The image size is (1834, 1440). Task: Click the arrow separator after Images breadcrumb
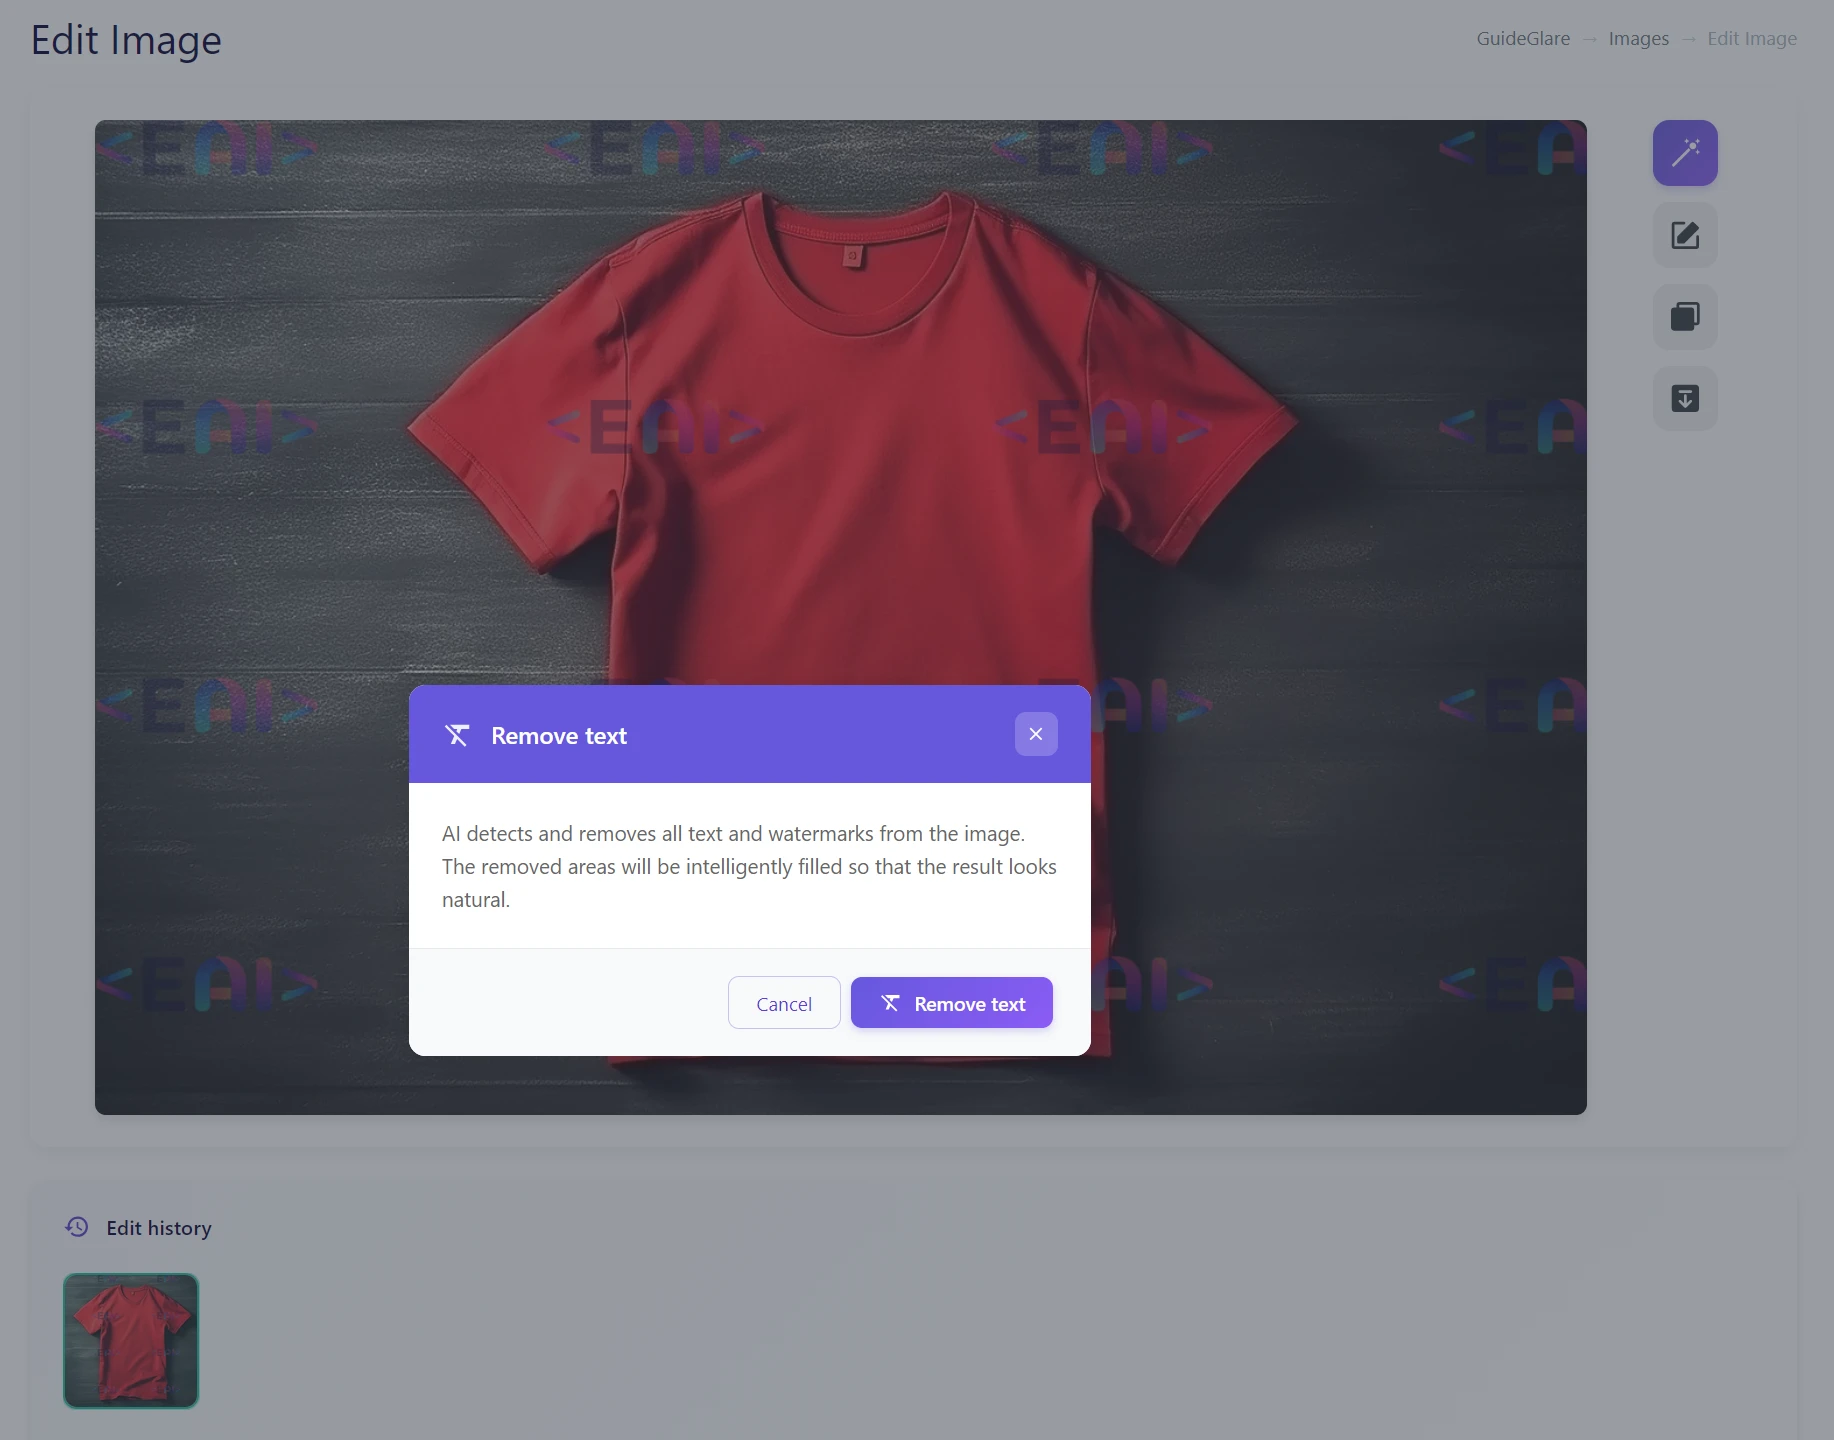tap(1689, 39)
